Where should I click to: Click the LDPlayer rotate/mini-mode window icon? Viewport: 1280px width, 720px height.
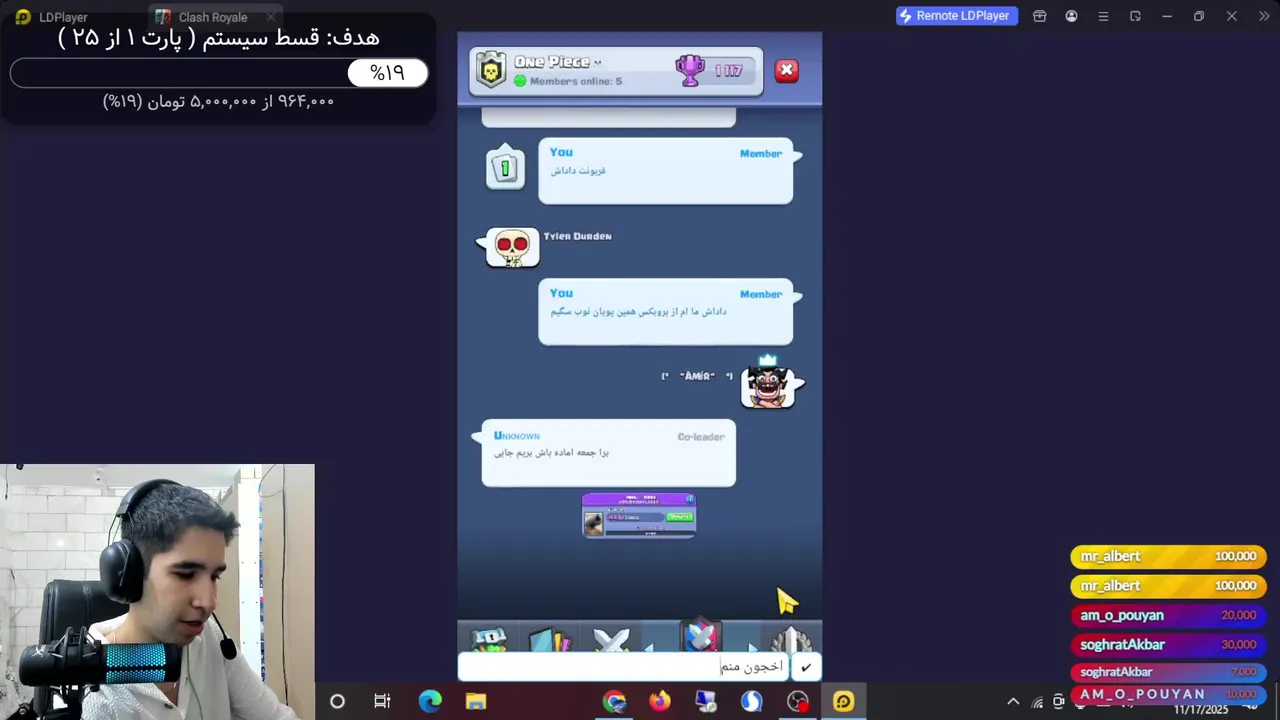click(1135, 16)
